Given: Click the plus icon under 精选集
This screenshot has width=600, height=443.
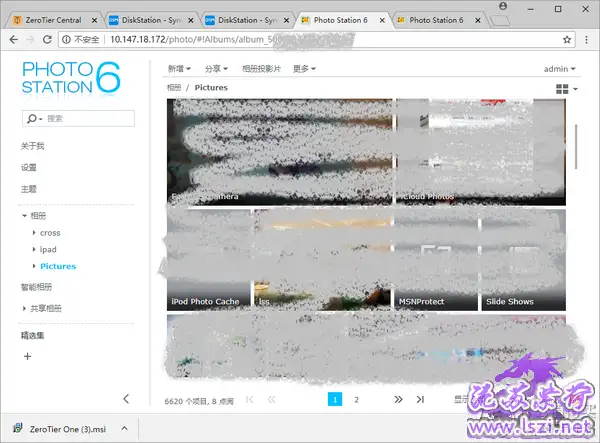Looking at the screenshot, I should pyautogui.click(x=28, y=357).
